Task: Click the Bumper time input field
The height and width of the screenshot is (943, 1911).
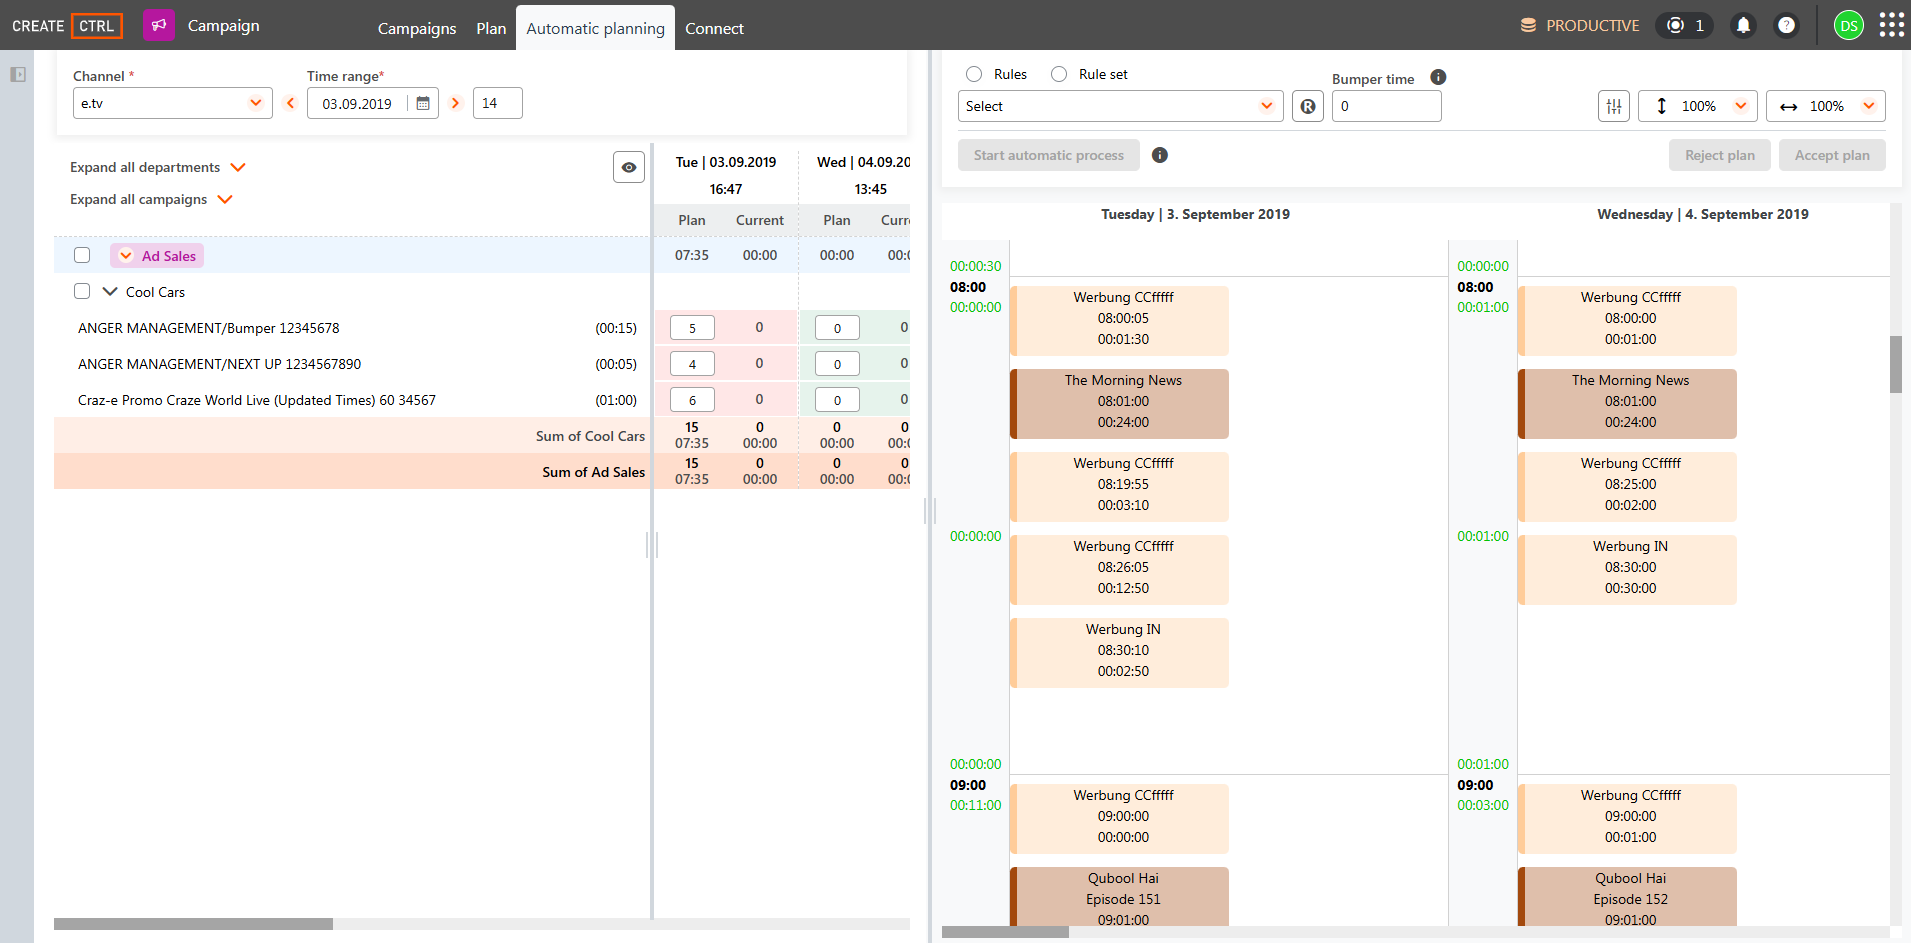Action: point(1387,106)
